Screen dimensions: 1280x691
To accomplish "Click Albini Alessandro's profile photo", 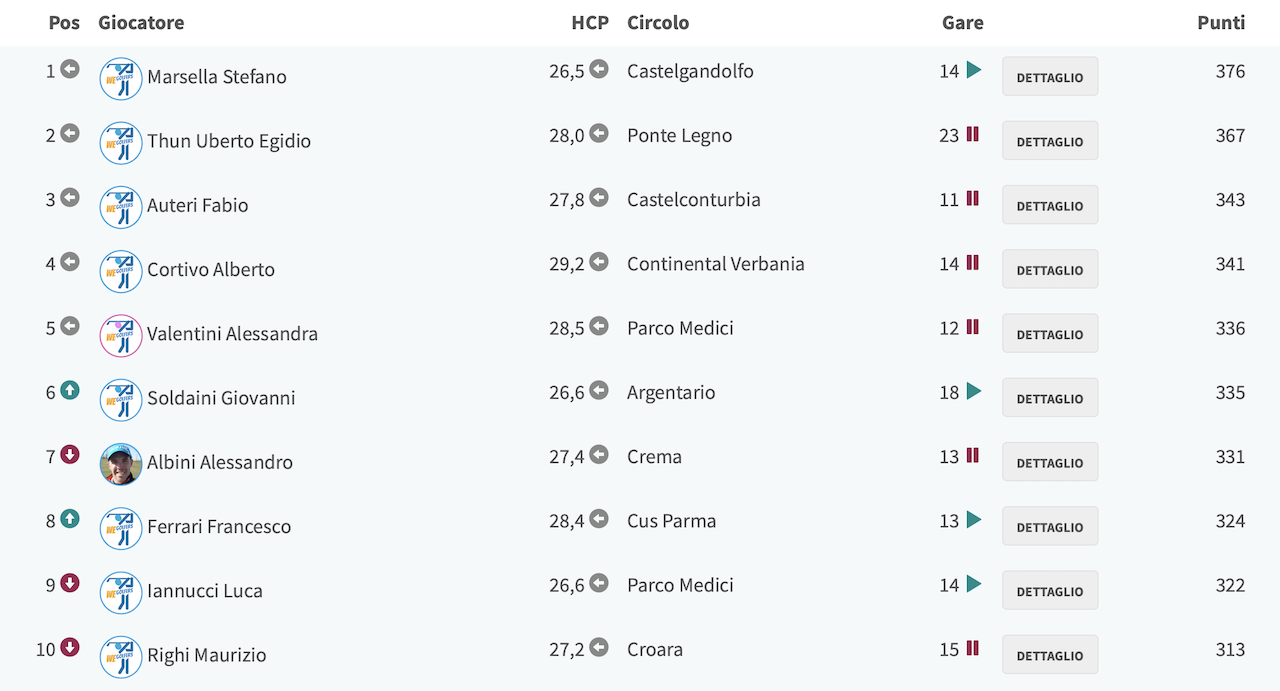I will tap(121, 464).
